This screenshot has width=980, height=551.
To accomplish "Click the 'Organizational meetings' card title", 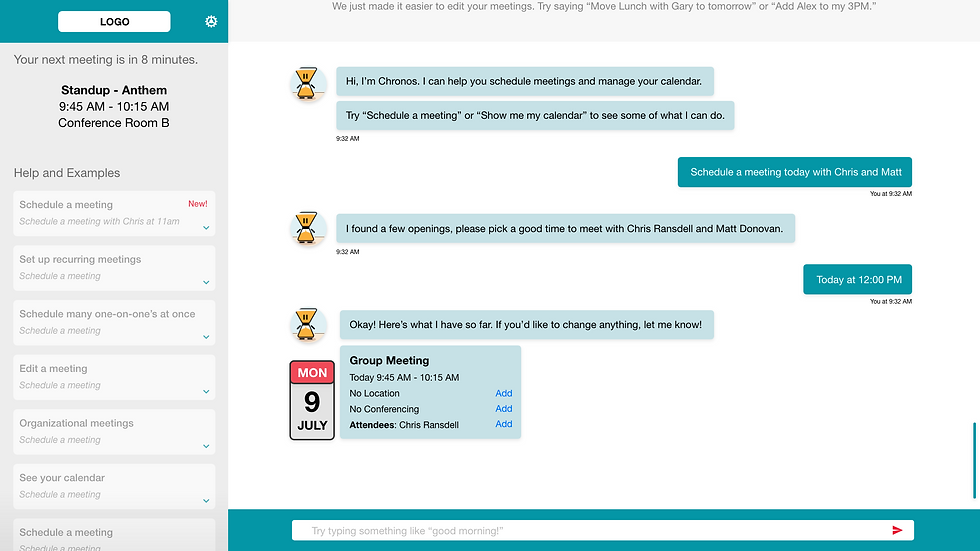I will 76,423.
